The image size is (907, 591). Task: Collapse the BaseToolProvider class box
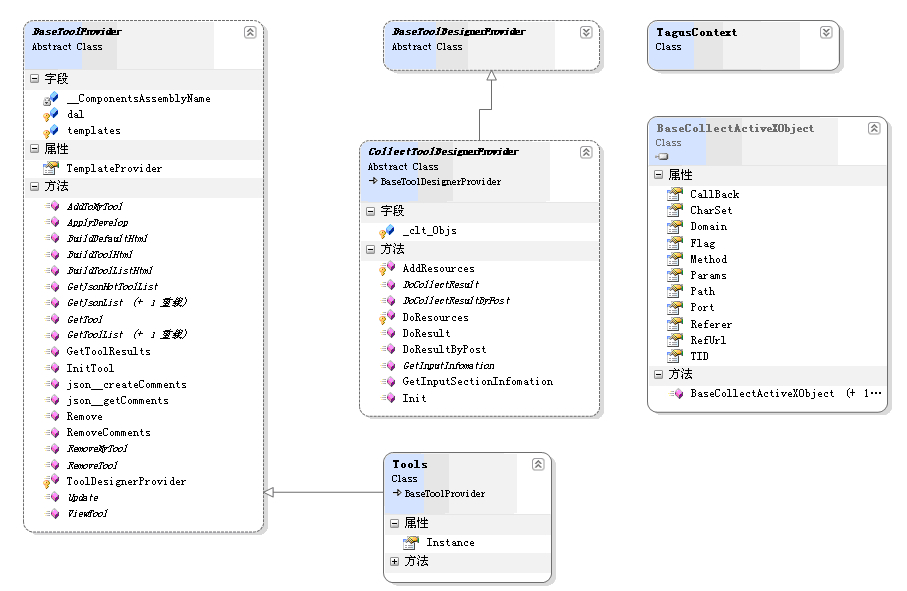(250, 33)
